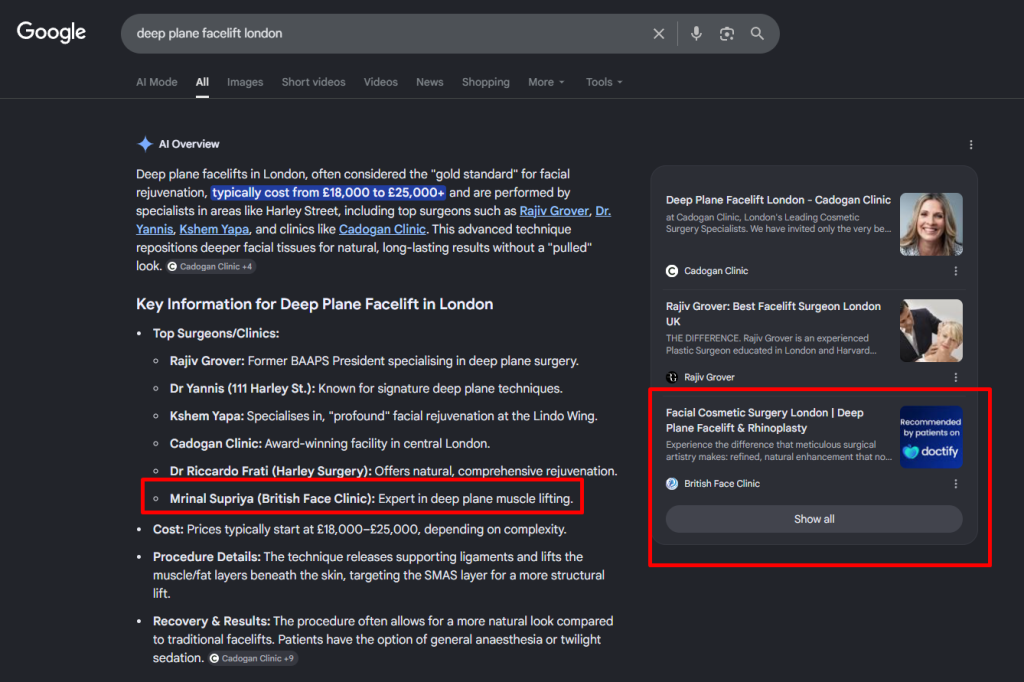Click the doctify recommended badge thumbnail
1024x682 pixels.
(931, 437)
